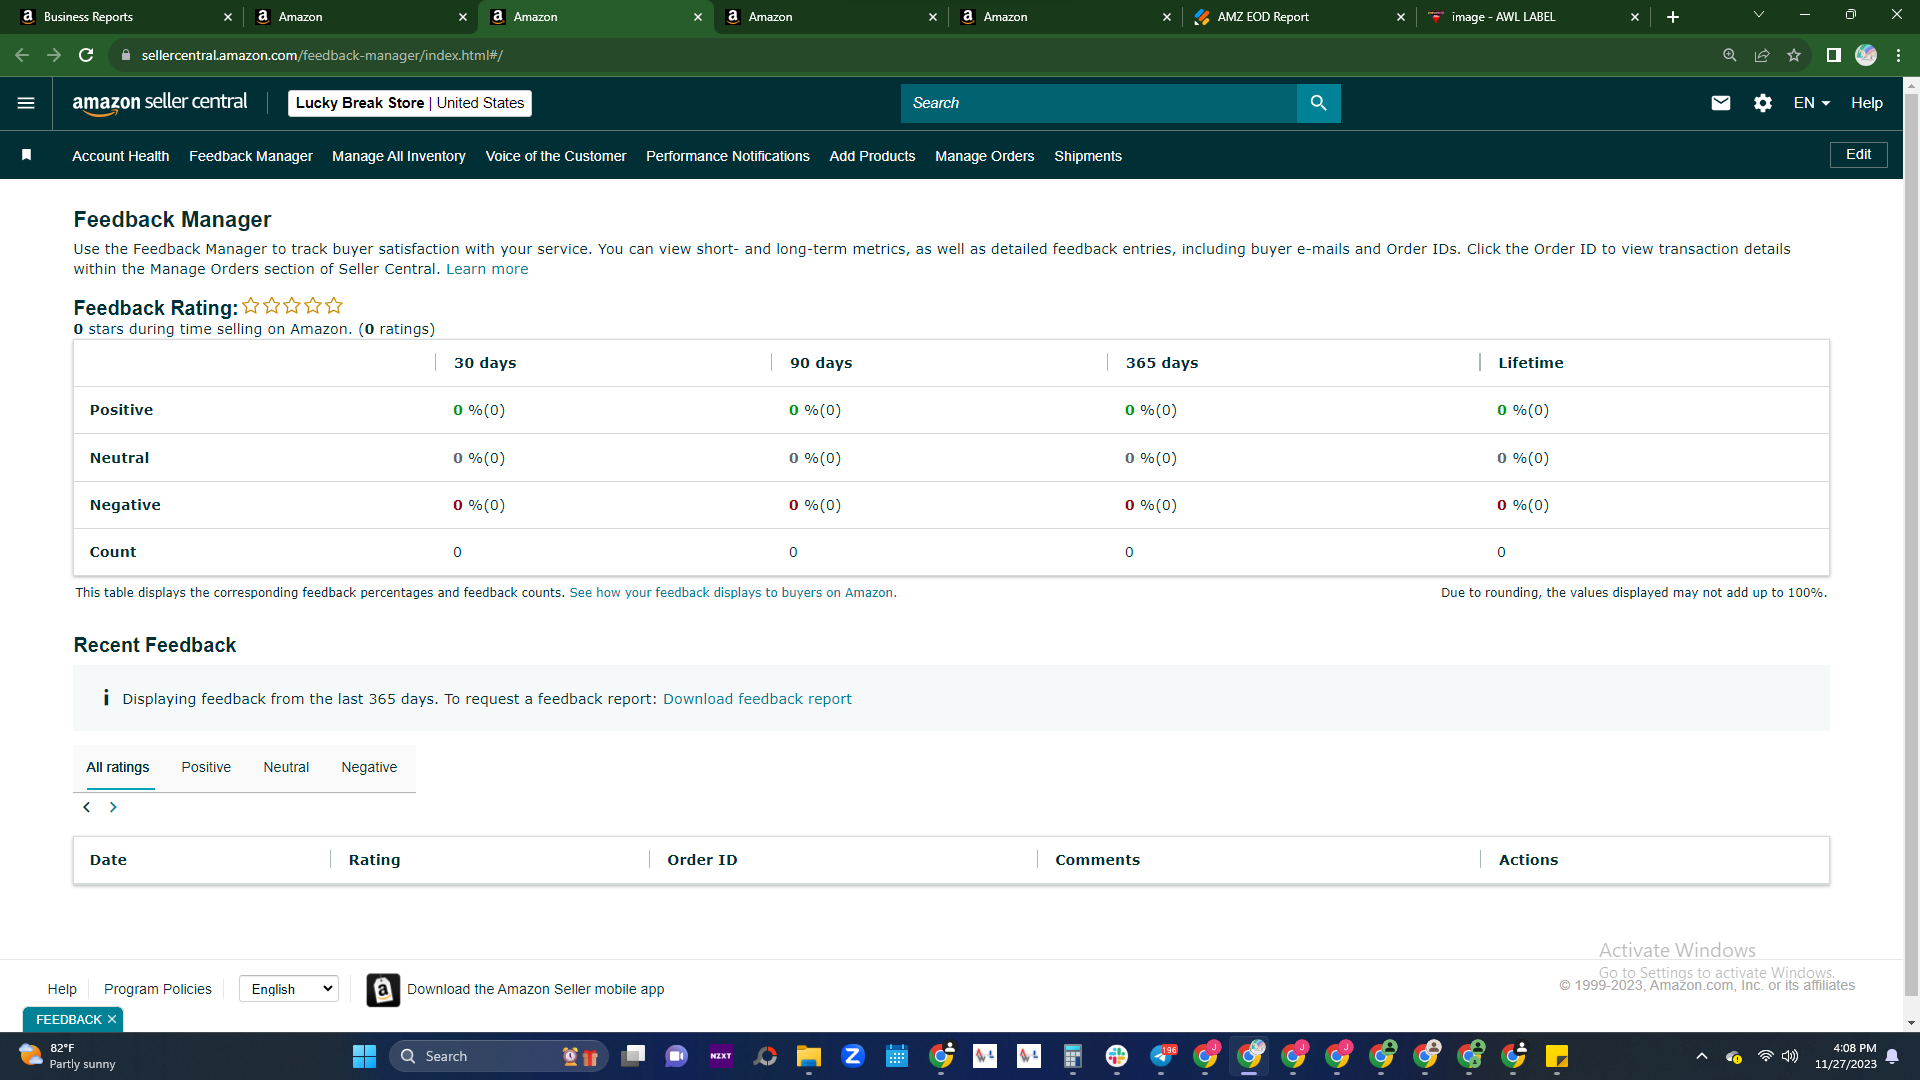The image size is (1920, 1080).
Task: Open File Explorer from taskbar
Action: click(x=809, y=1056)
